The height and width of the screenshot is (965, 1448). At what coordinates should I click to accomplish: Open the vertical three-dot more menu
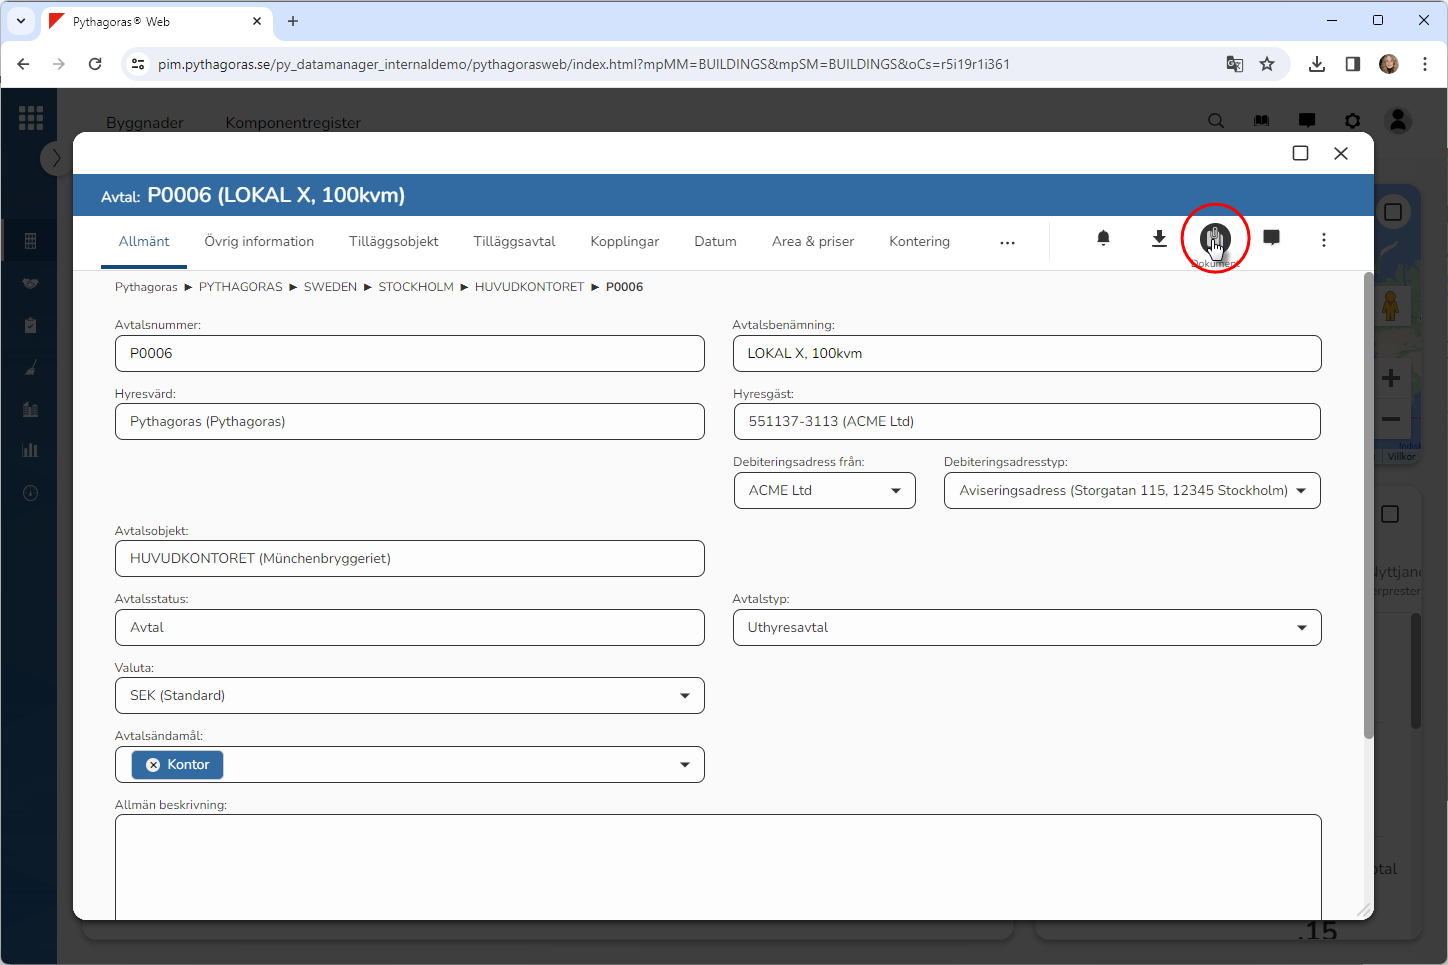(x=1323, y=240)
